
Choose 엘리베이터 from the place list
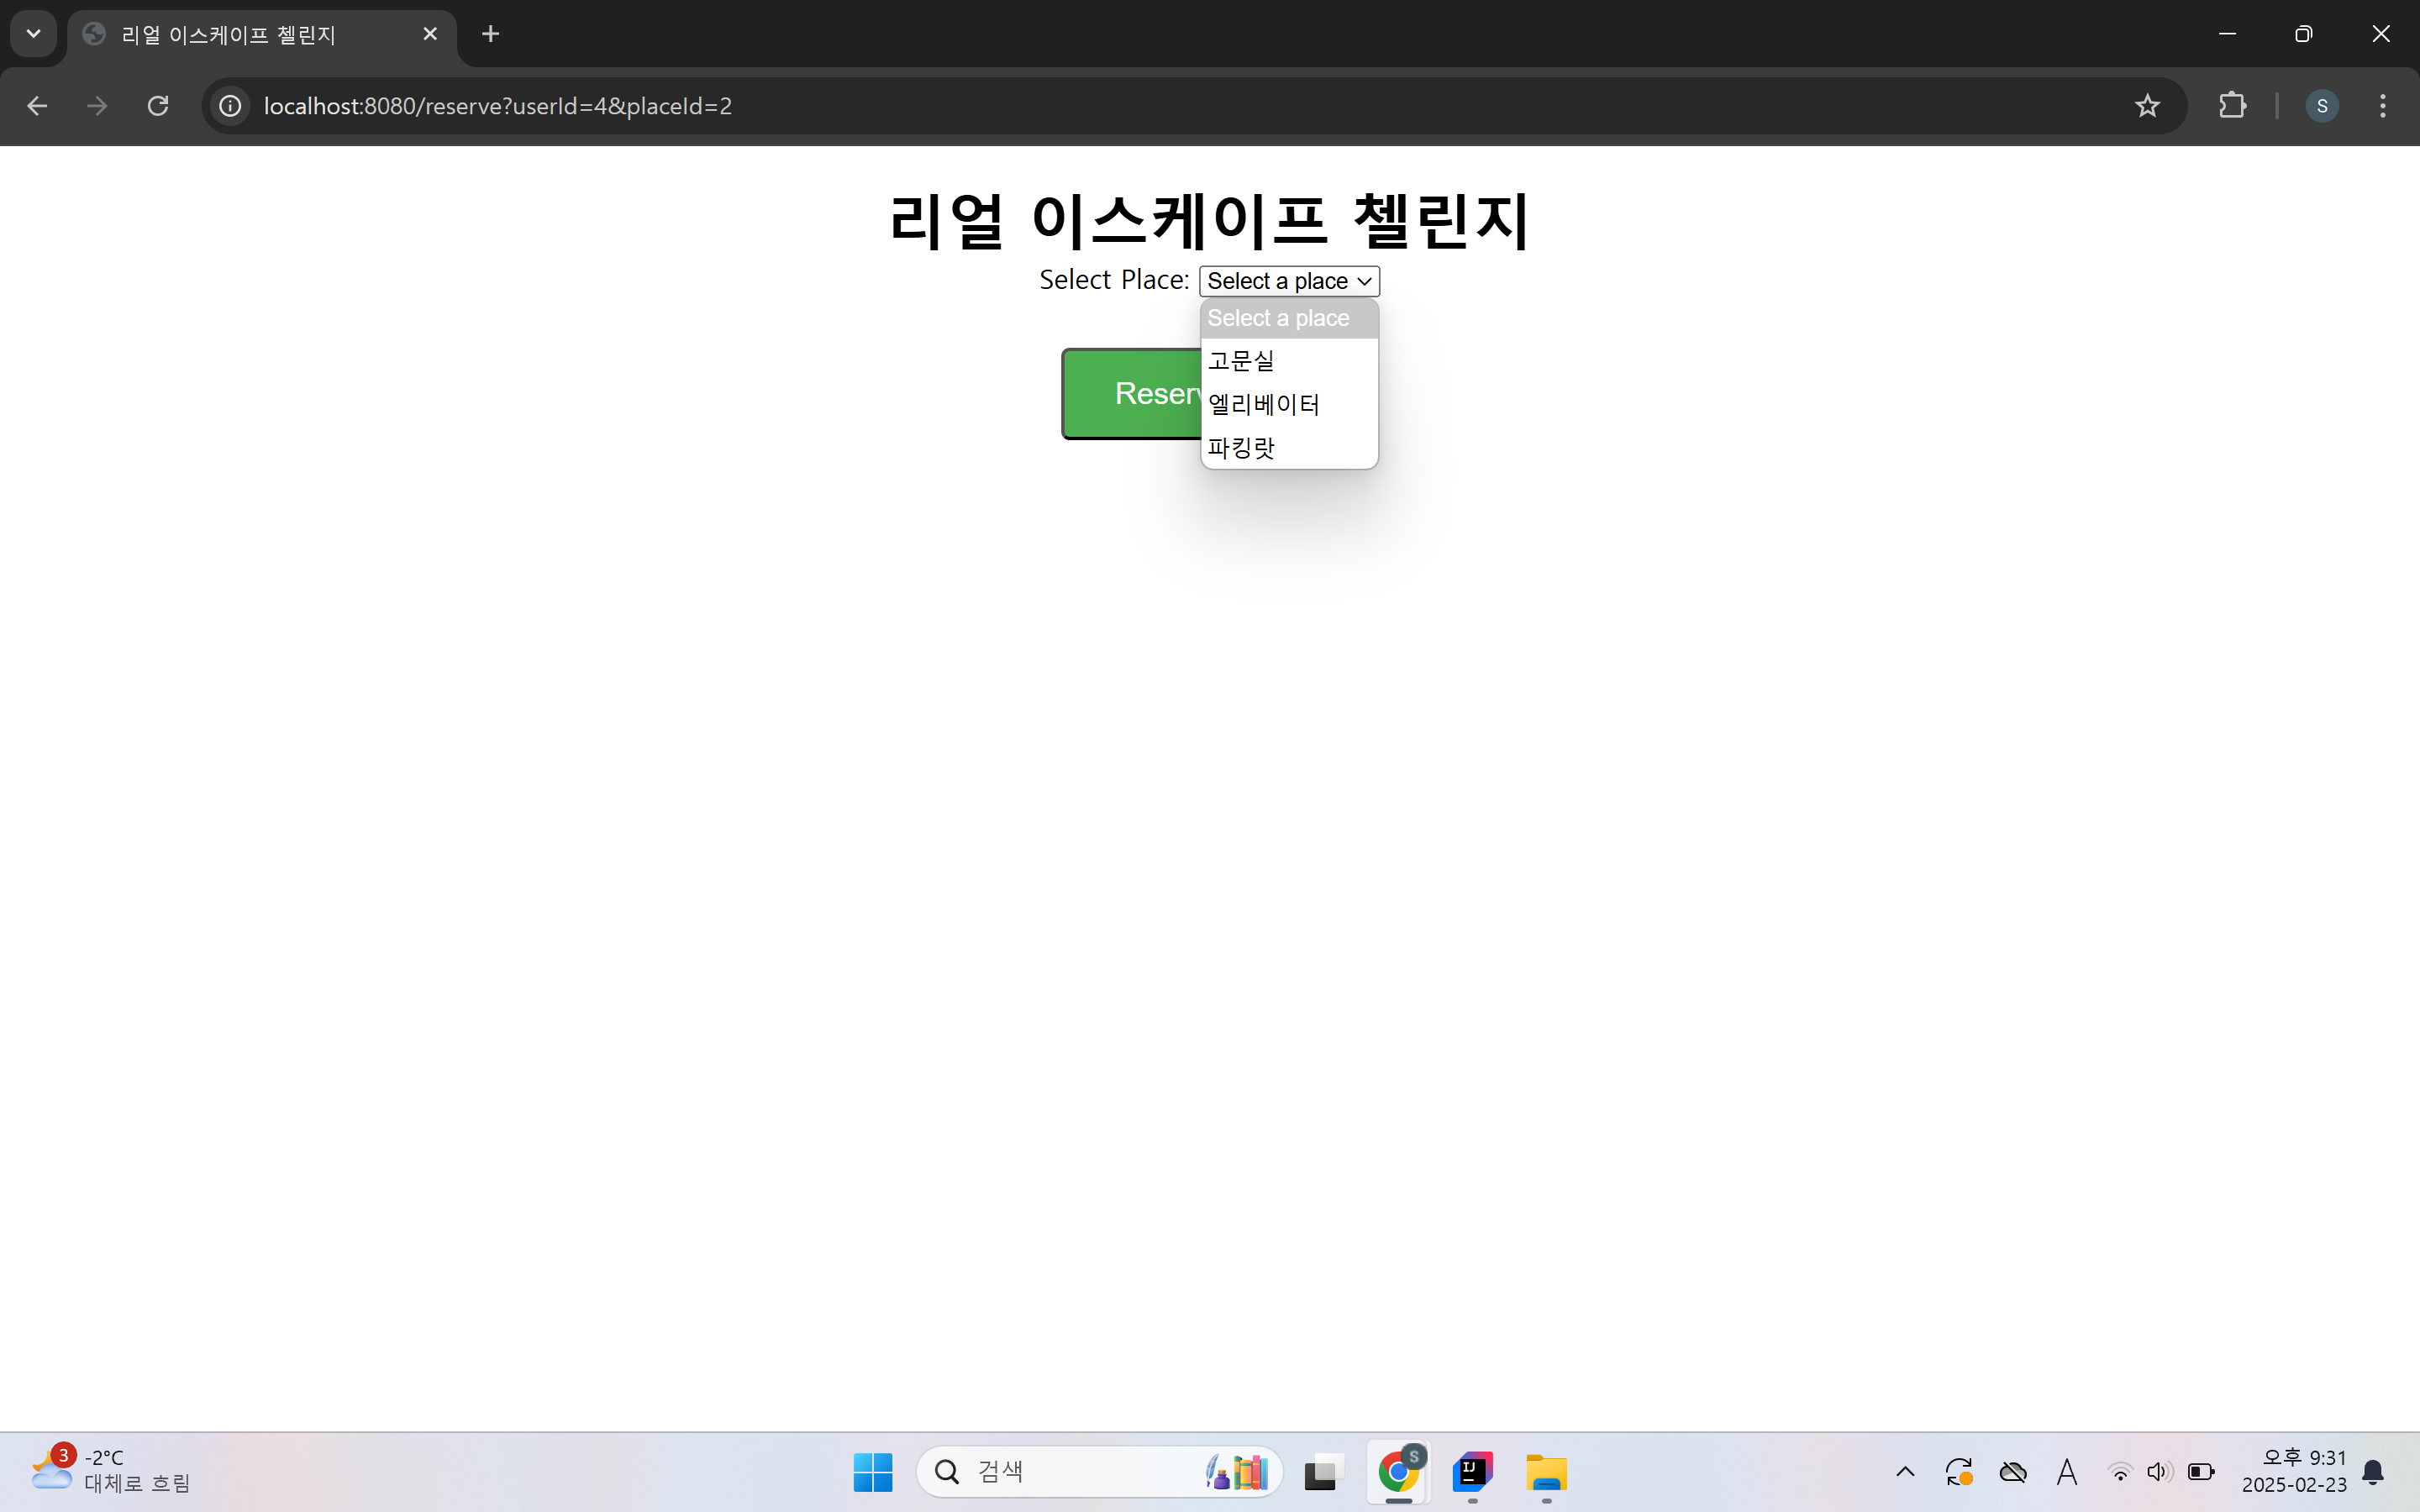tap(1264, 404)
